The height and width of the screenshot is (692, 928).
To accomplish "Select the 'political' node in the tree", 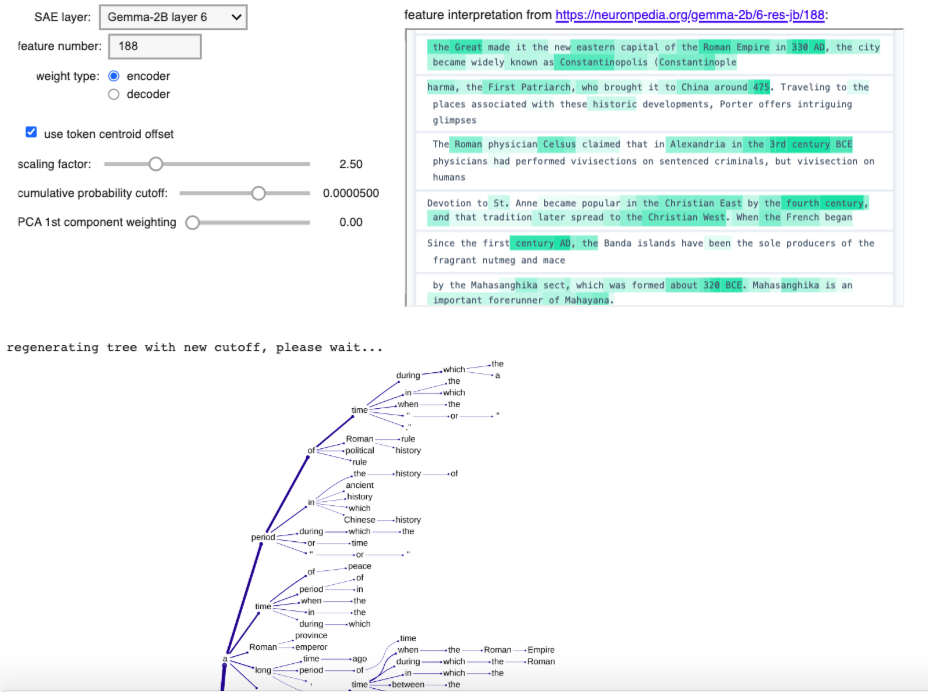I will click(360, 451).
